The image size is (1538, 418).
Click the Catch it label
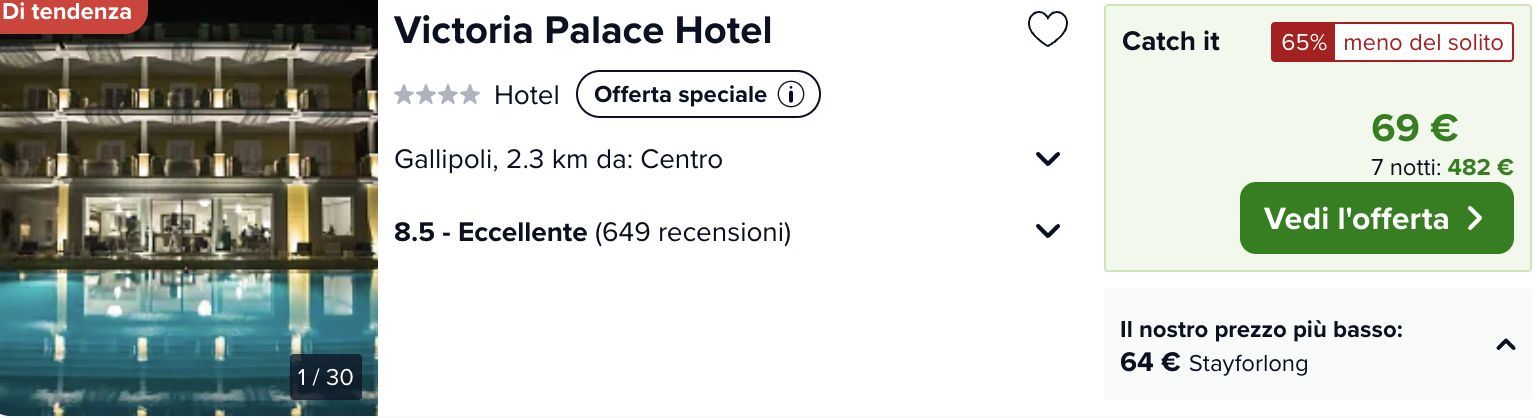click(1171, 42)
